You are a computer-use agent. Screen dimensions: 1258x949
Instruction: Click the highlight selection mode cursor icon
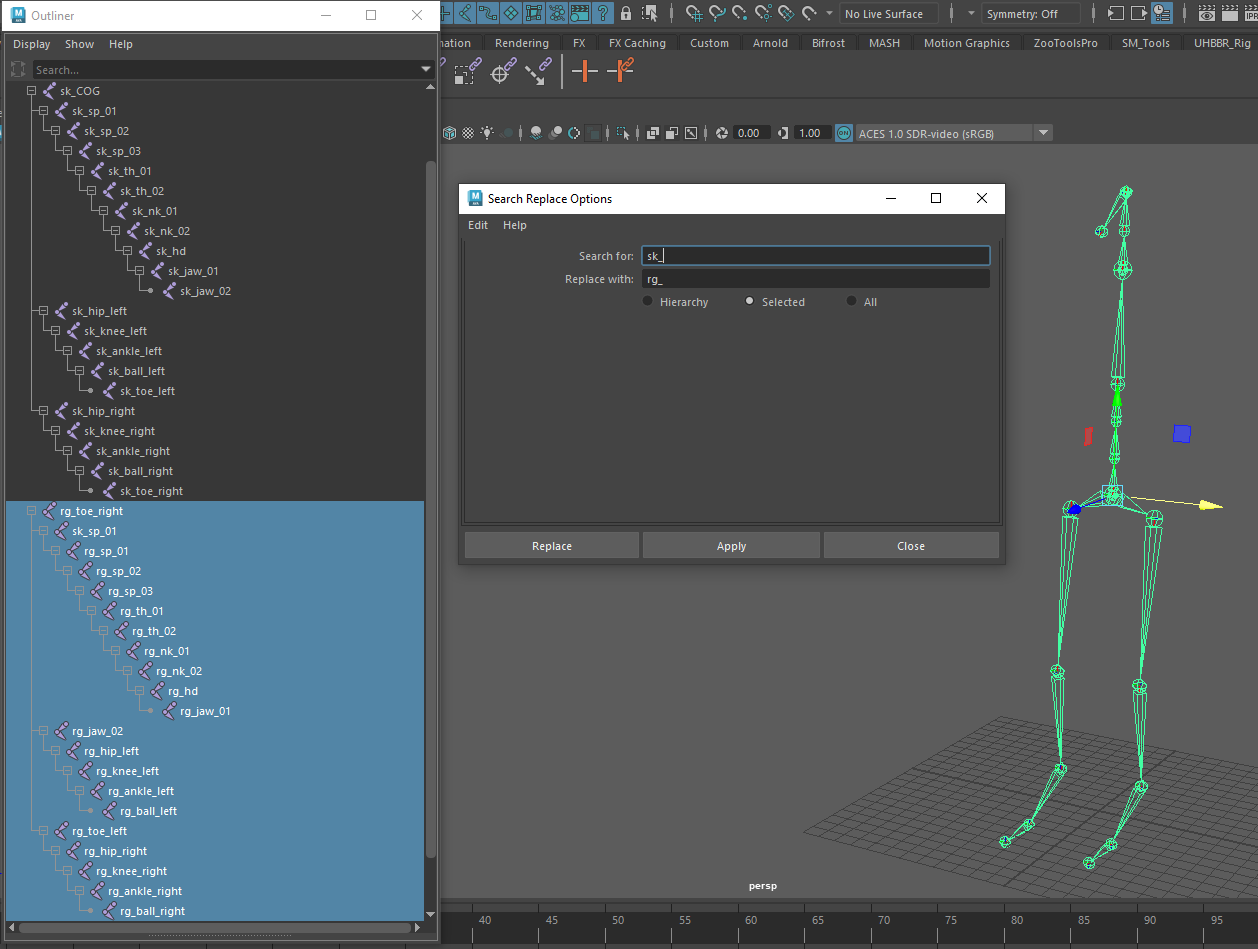click(x=650, y=13)
